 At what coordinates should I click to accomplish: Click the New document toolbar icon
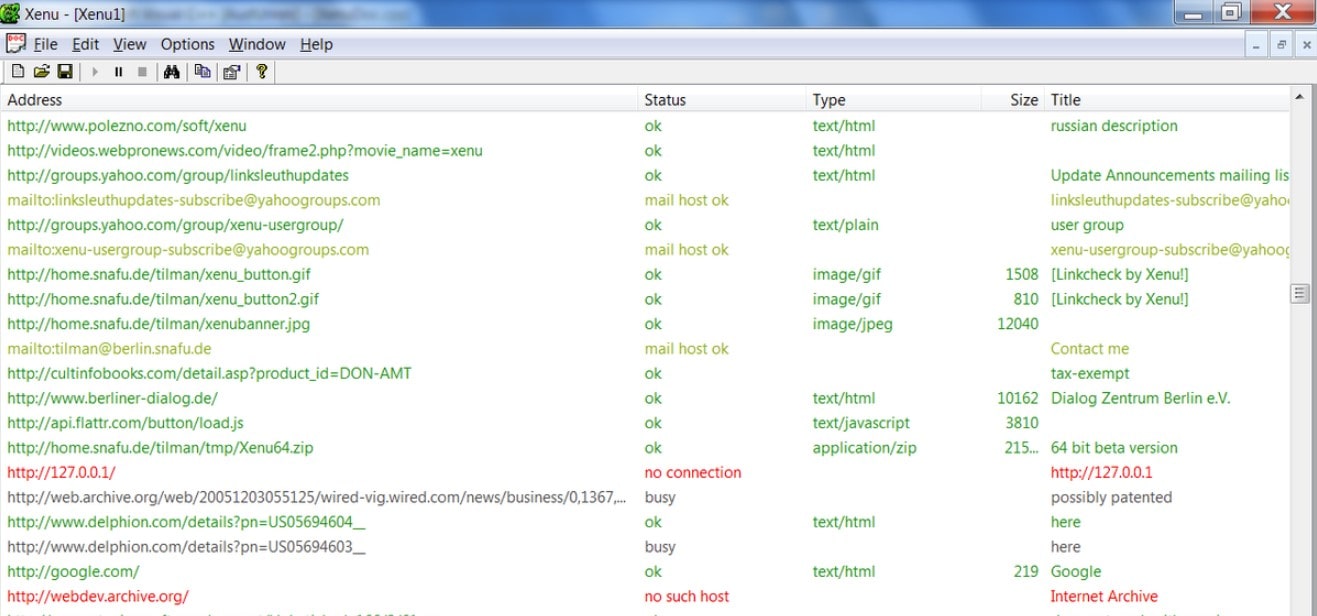[x=17, y=72]
